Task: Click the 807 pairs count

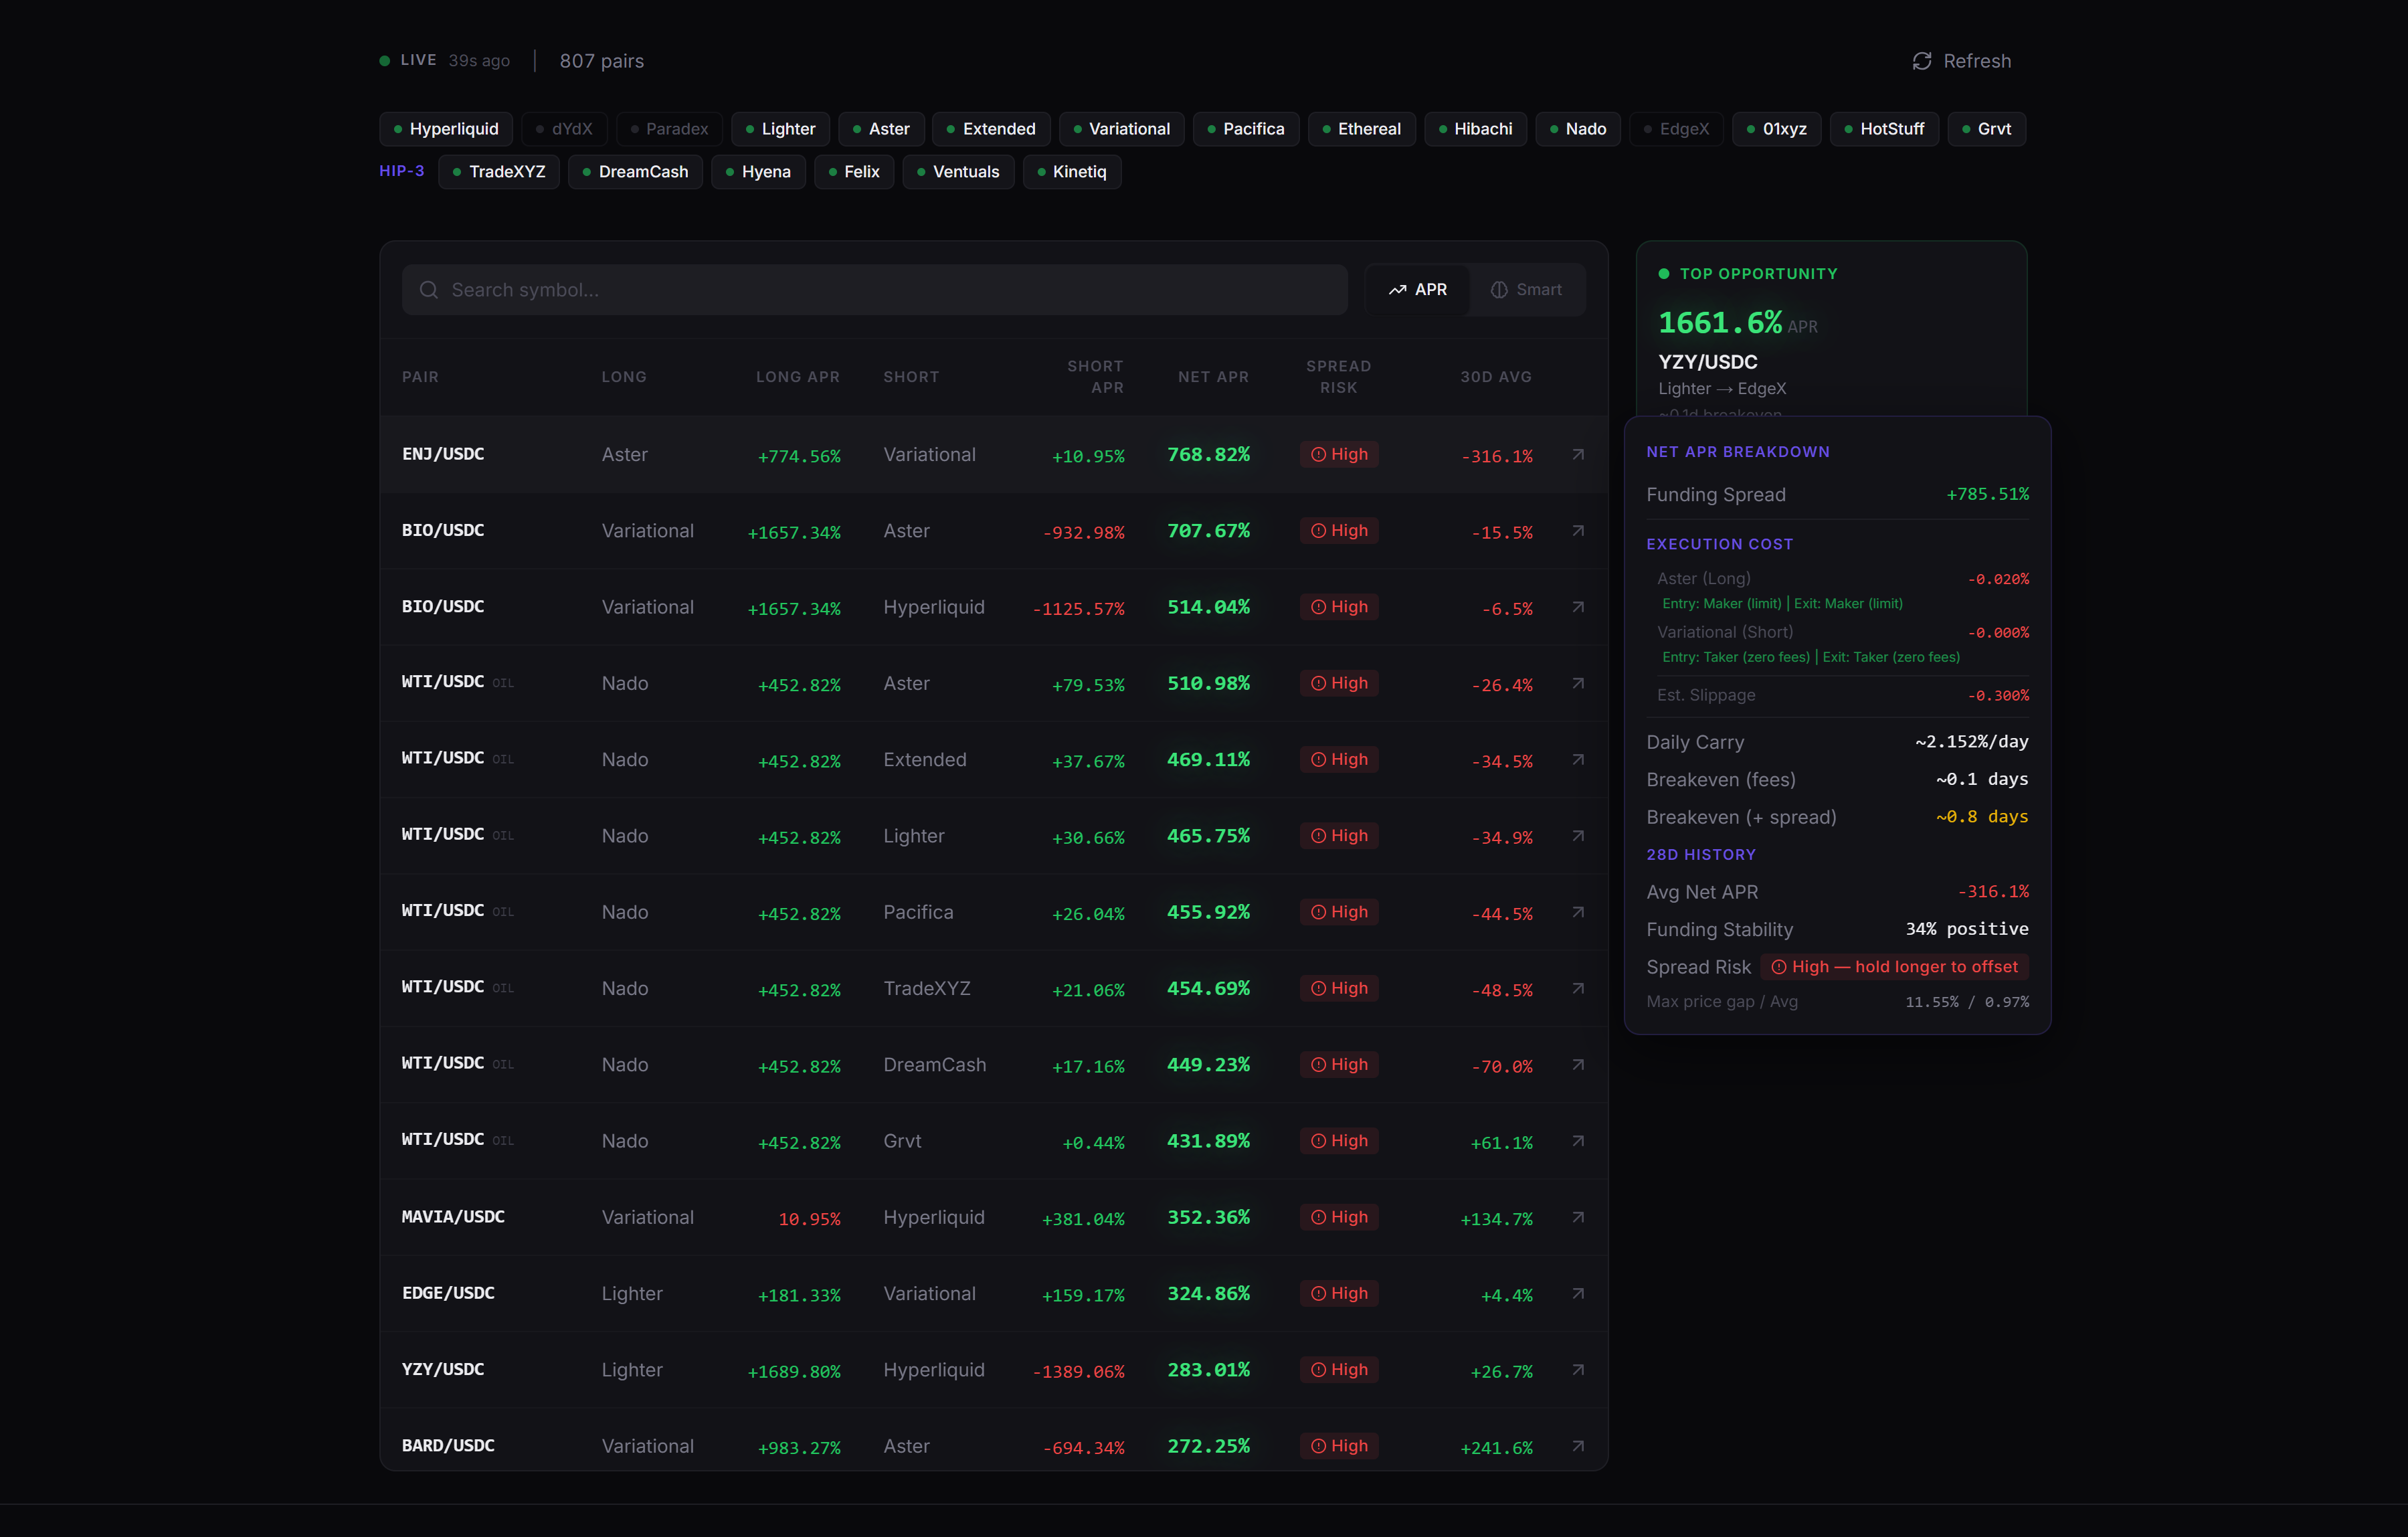Action: tap(602, 61)
